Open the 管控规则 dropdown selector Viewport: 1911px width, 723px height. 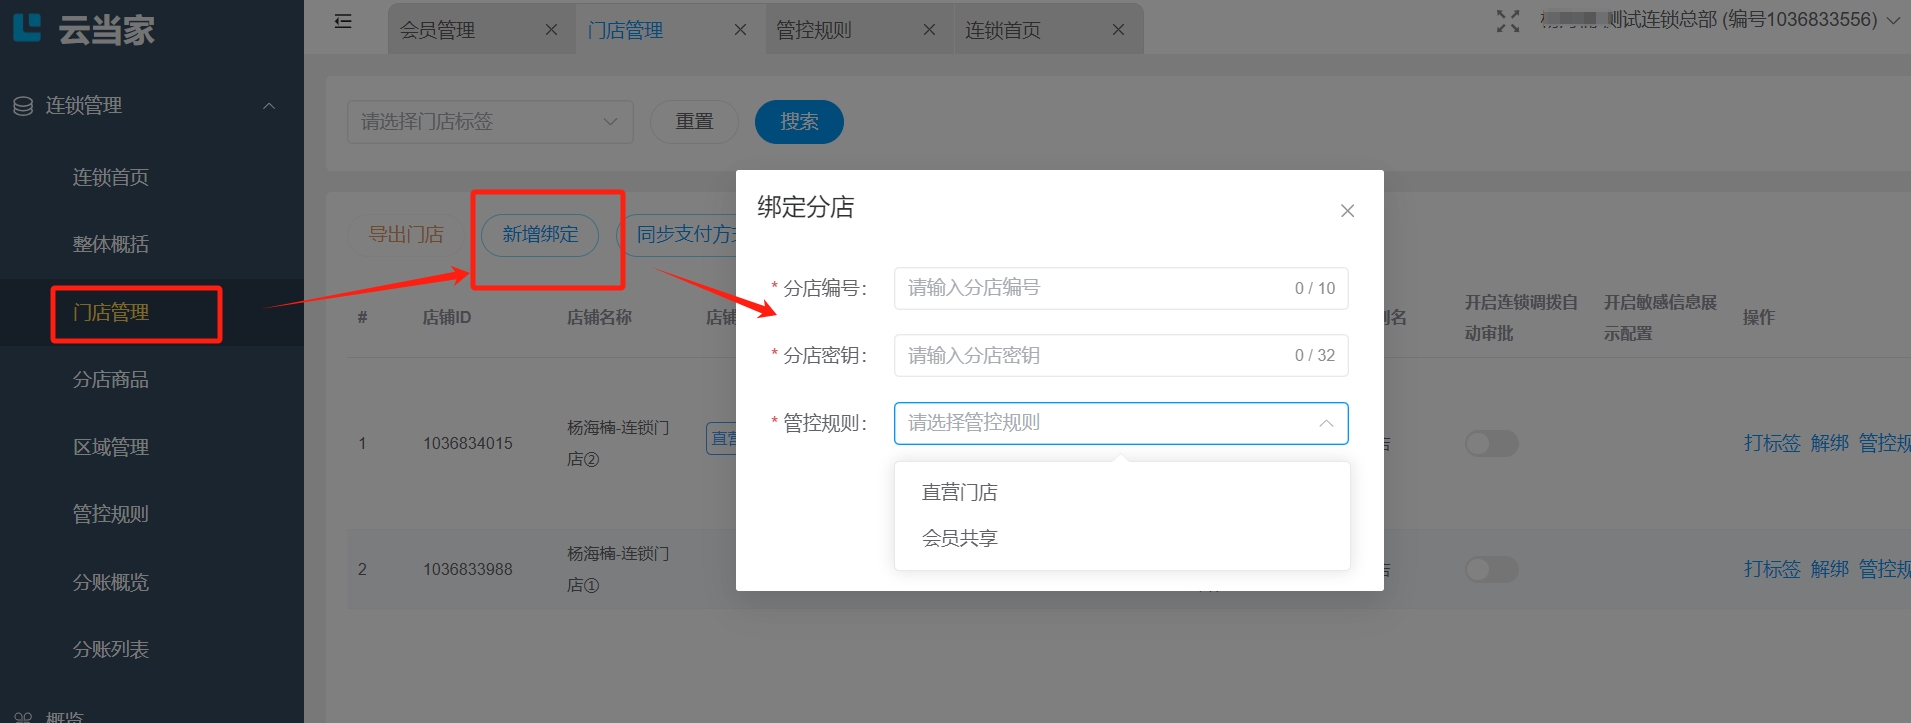click(x=1120, y=423)
